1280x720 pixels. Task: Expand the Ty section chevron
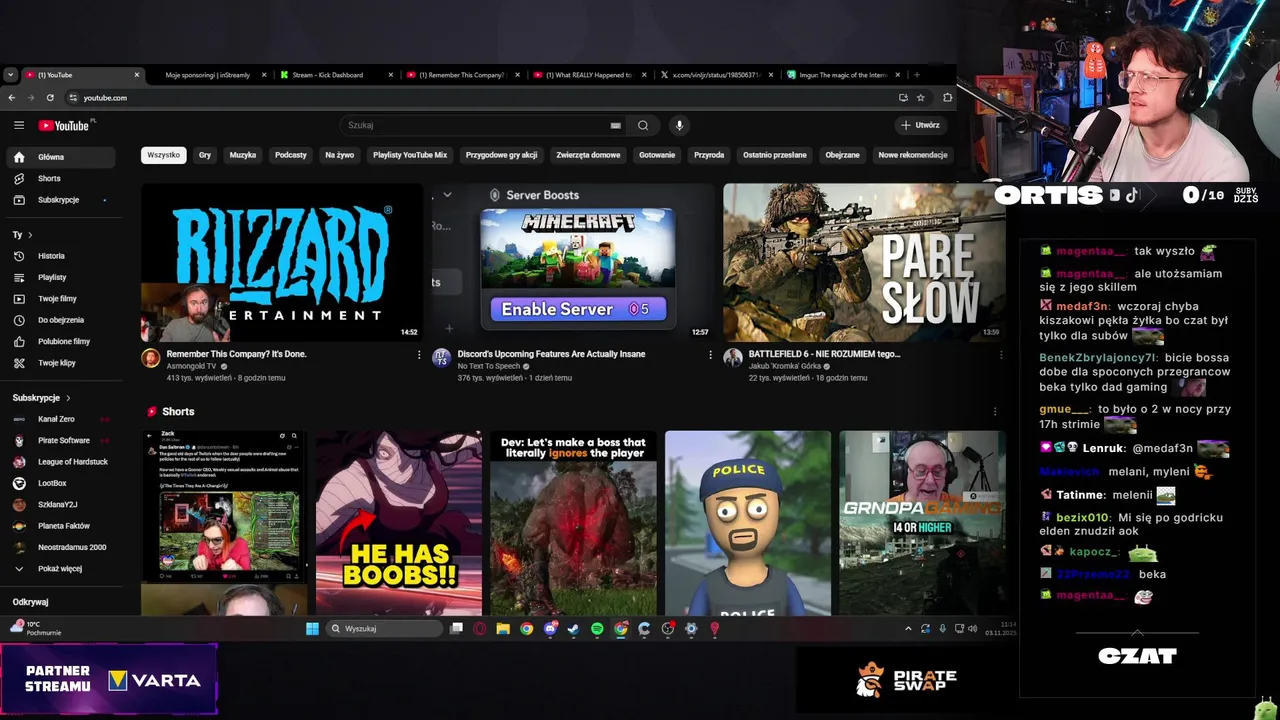[30, 235]
